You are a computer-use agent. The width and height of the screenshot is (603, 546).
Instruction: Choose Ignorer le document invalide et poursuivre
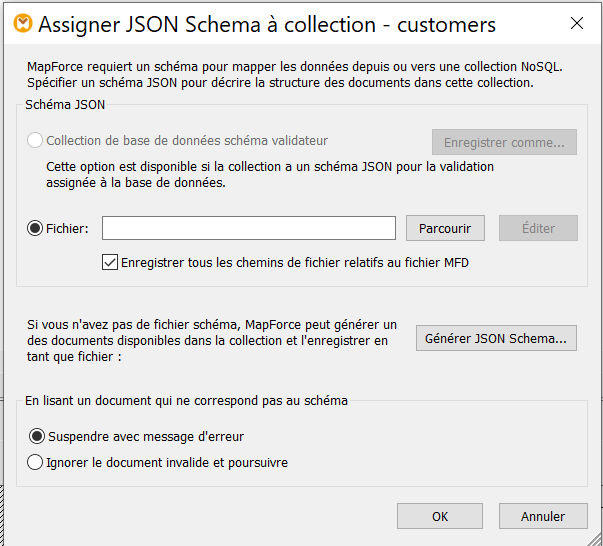coord(36,462)
